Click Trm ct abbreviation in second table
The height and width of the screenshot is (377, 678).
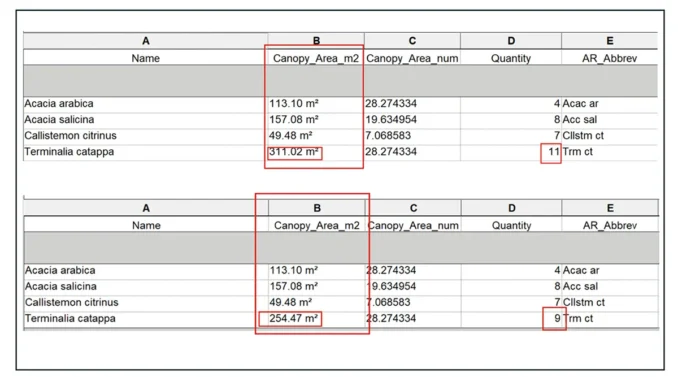pyautogui.click(x=578, y=319)
